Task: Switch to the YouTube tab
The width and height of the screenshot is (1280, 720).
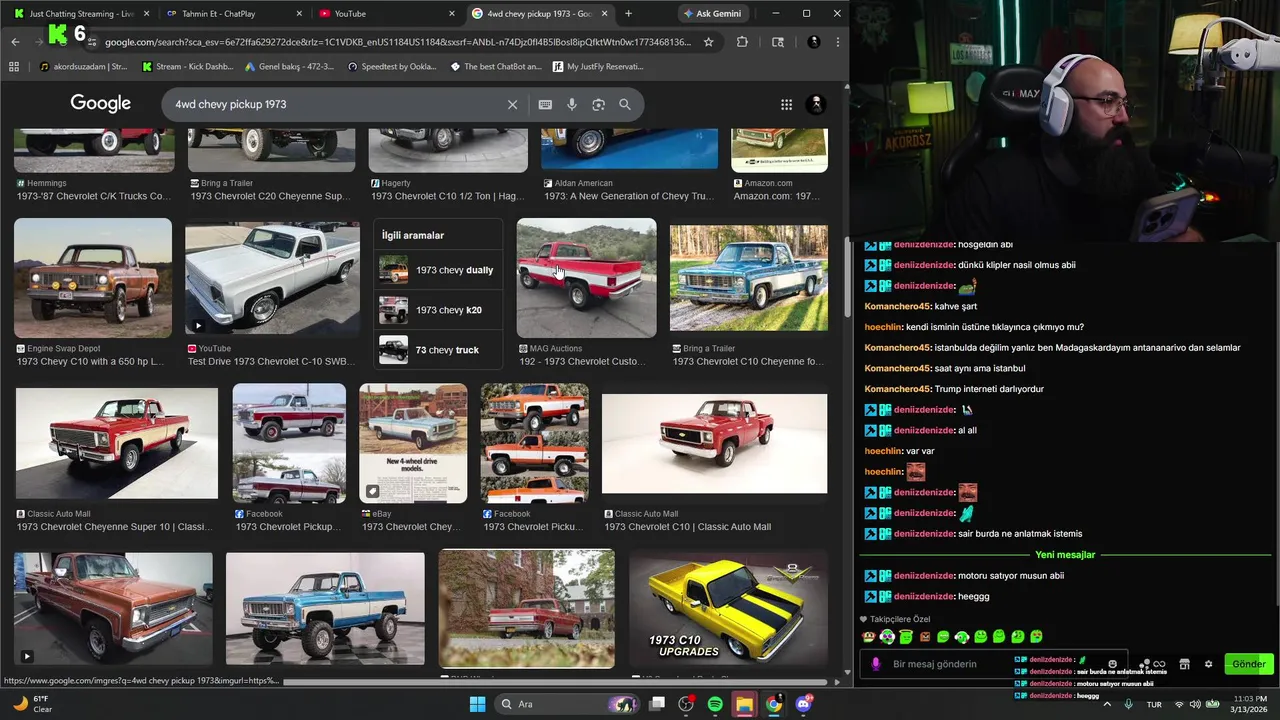Action: pos(385,13)
